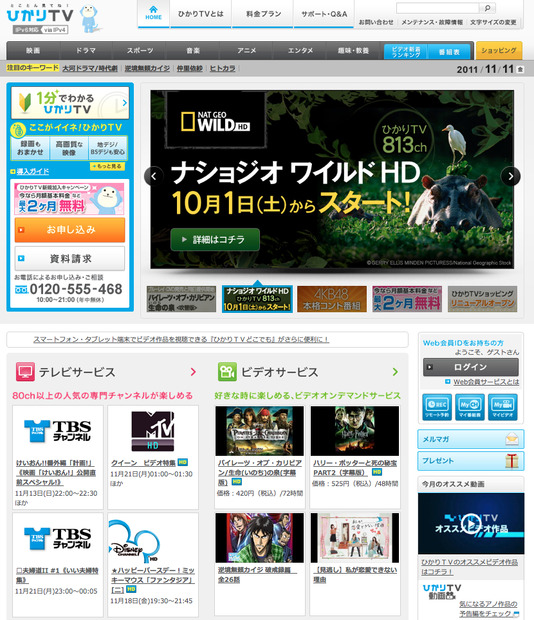Click the MTV HD channel logo

click(153, 431)
